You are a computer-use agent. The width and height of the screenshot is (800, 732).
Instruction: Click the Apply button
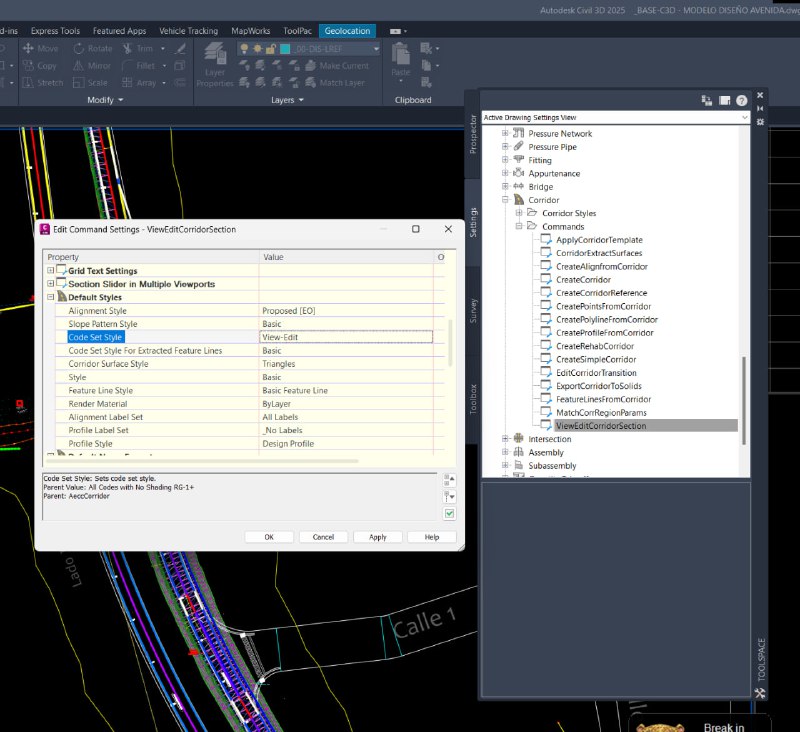pos(378,537)
